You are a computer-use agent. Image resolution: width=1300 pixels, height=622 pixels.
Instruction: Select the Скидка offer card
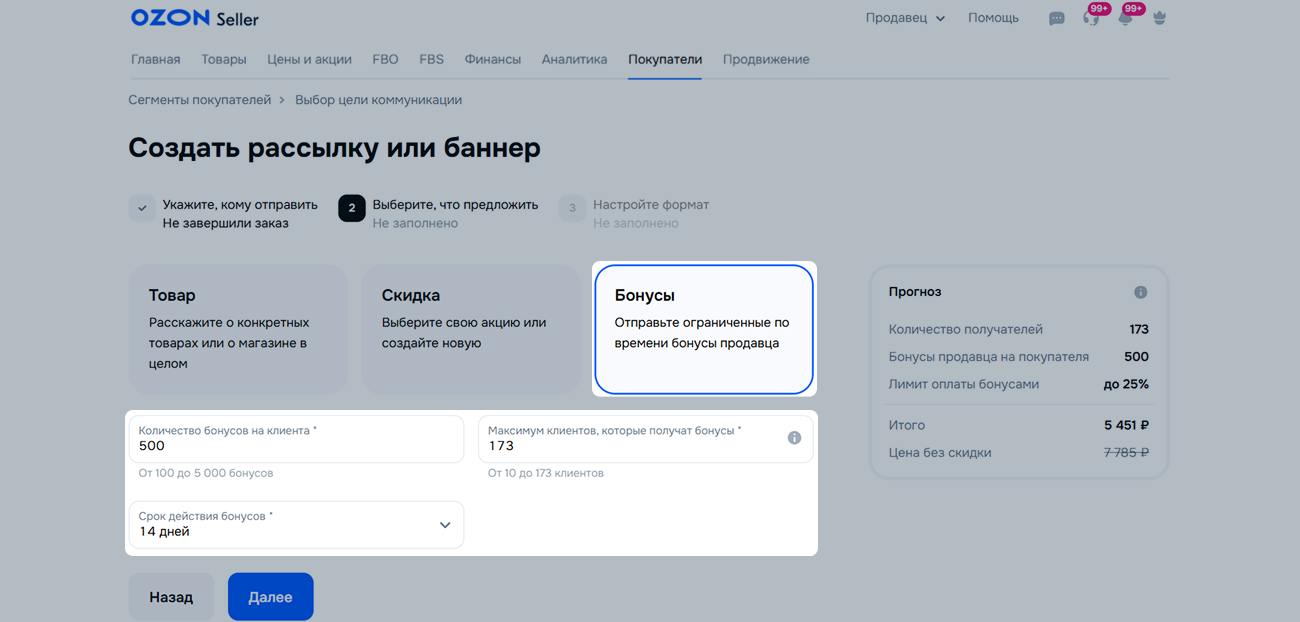(470, 328)
